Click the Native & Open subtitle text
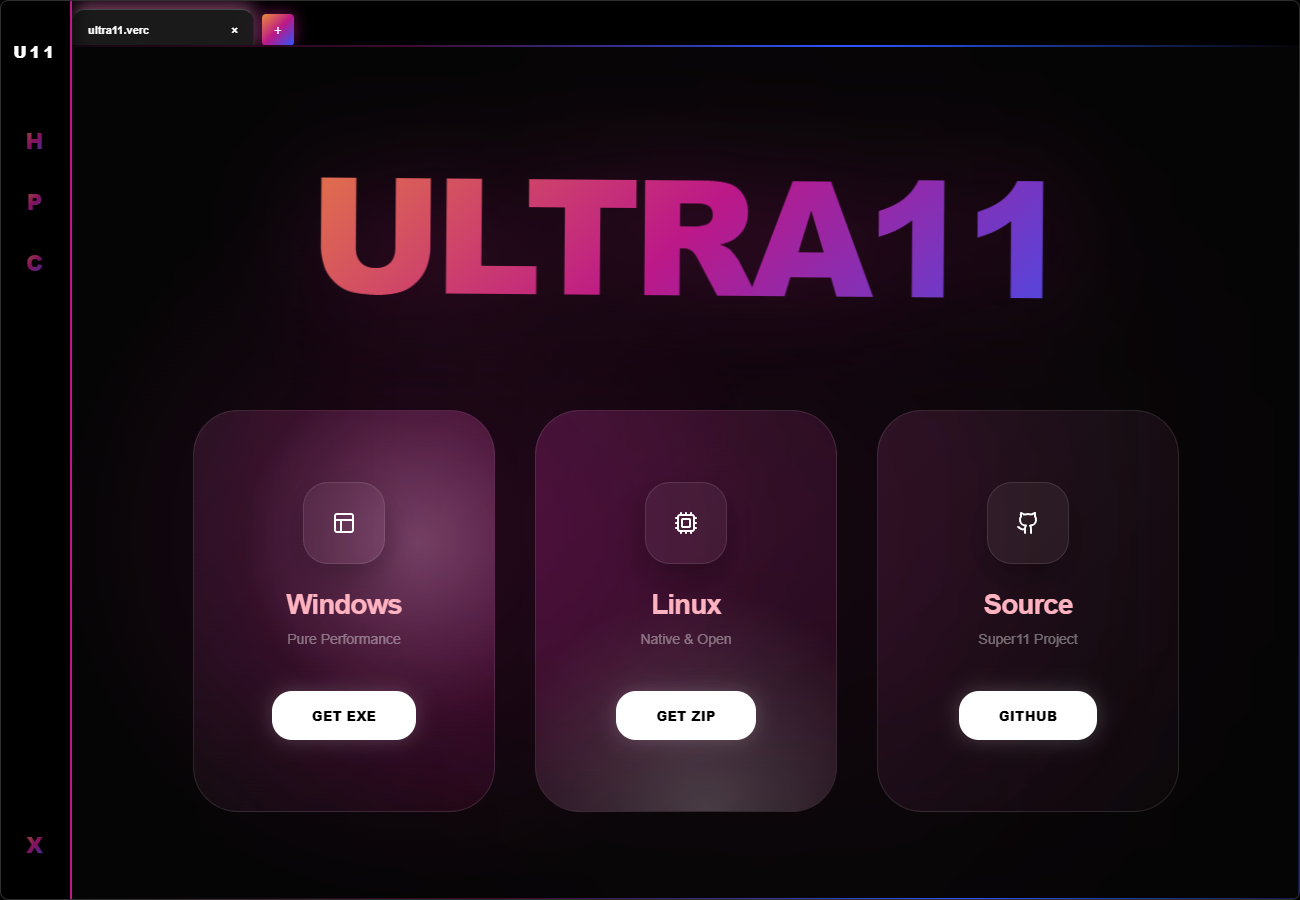1300x900 pixels. (686, 639)
